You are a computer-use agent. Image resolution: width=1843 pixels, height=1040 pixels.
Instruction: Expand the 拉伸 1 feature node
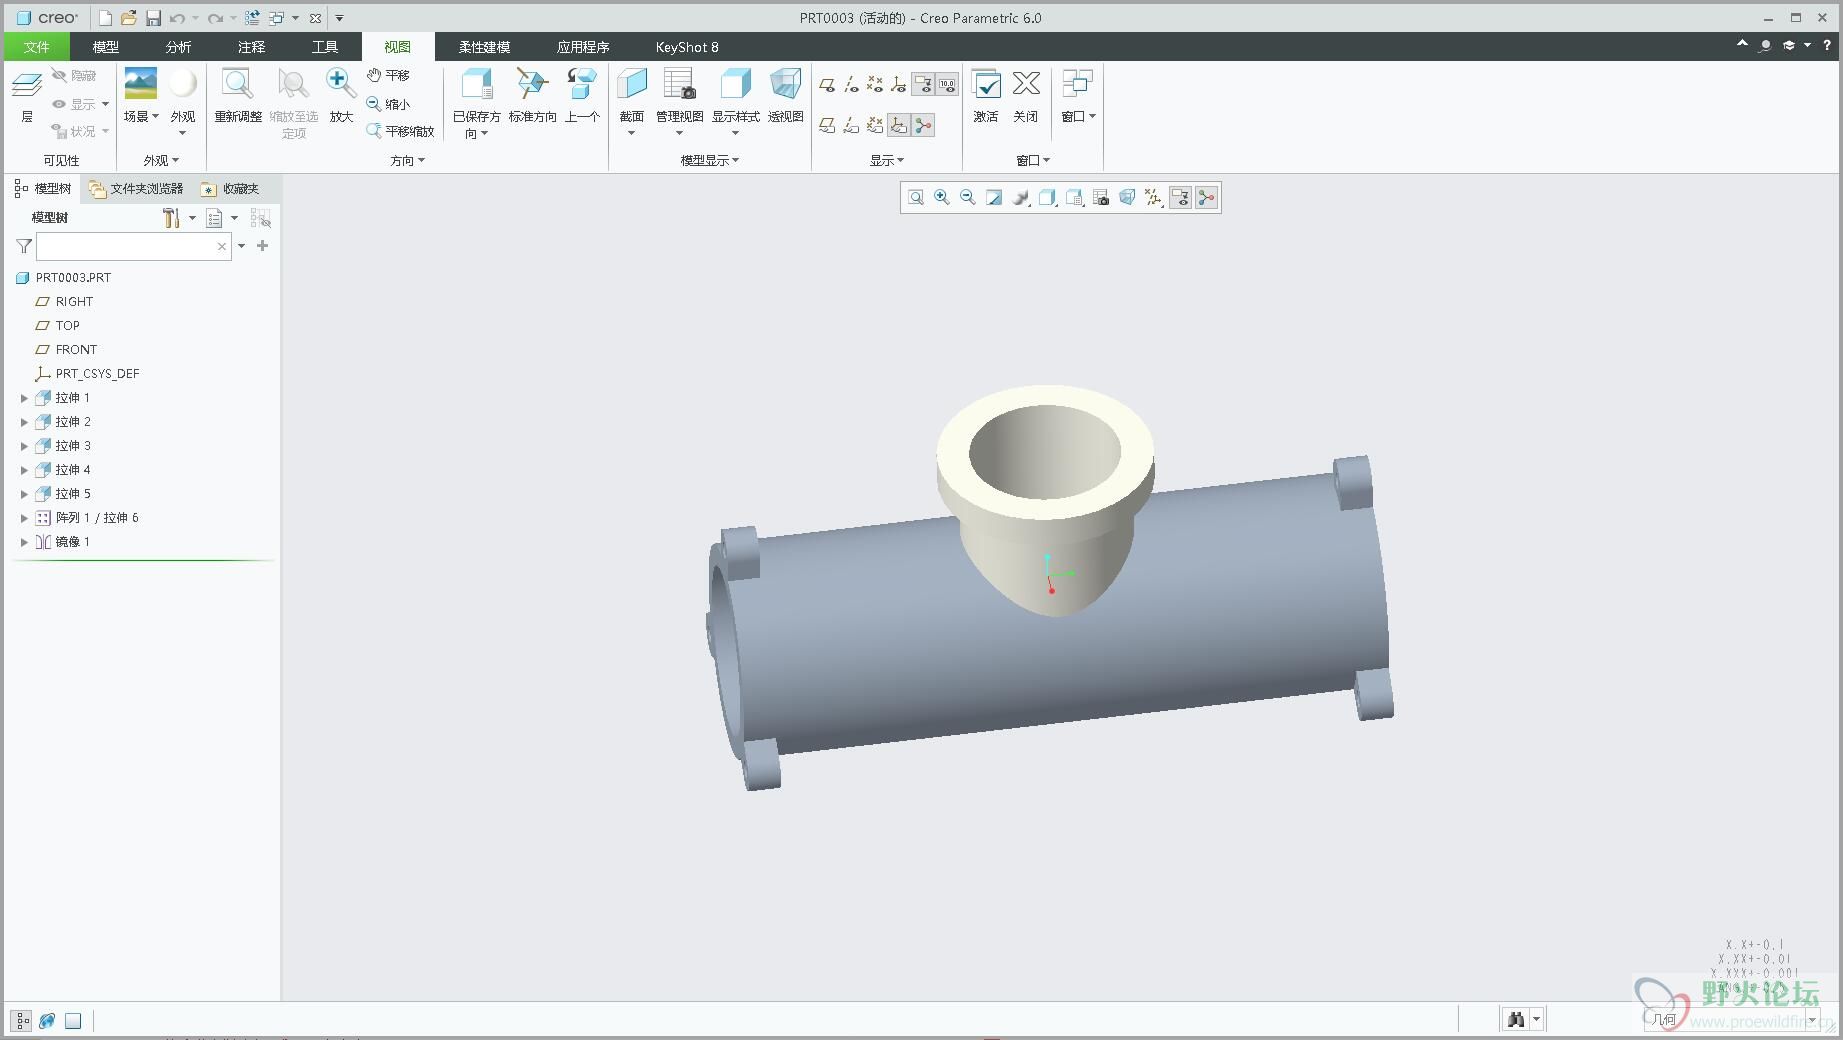(x=24, y=398)
